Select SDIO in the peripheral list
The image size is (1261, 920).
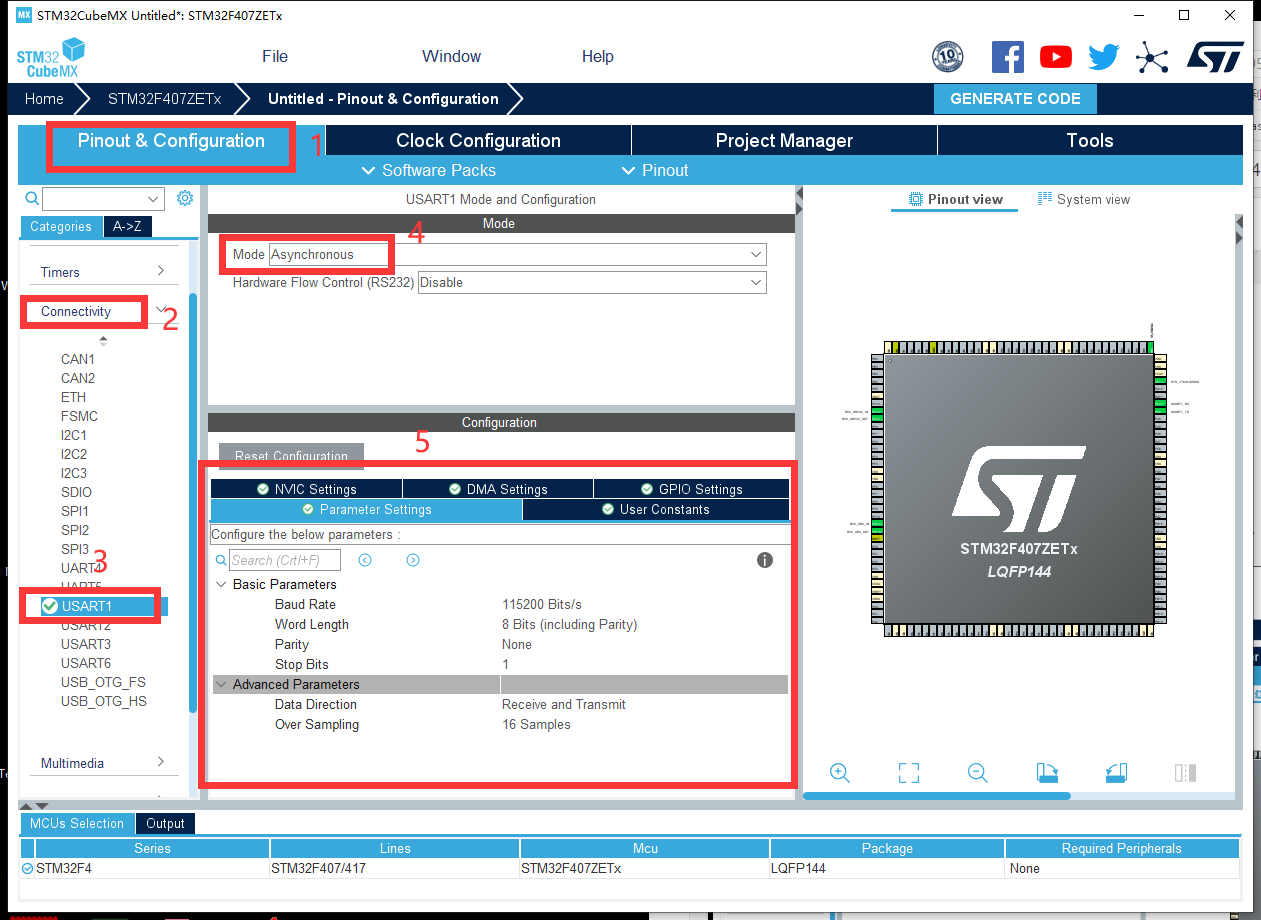pyautogui.click(x=76, y=492)
